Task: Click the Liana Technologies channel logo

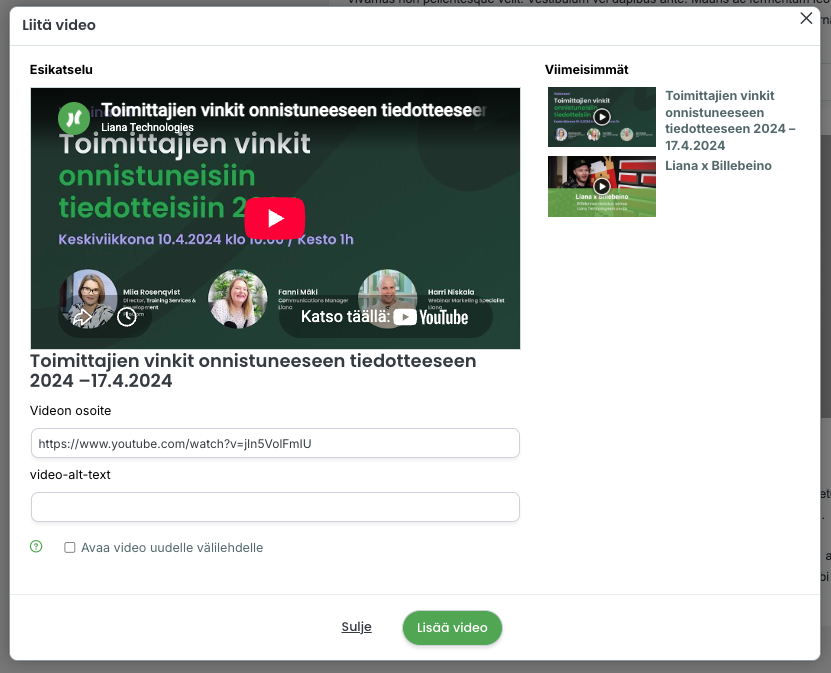Action: point(74,118)
